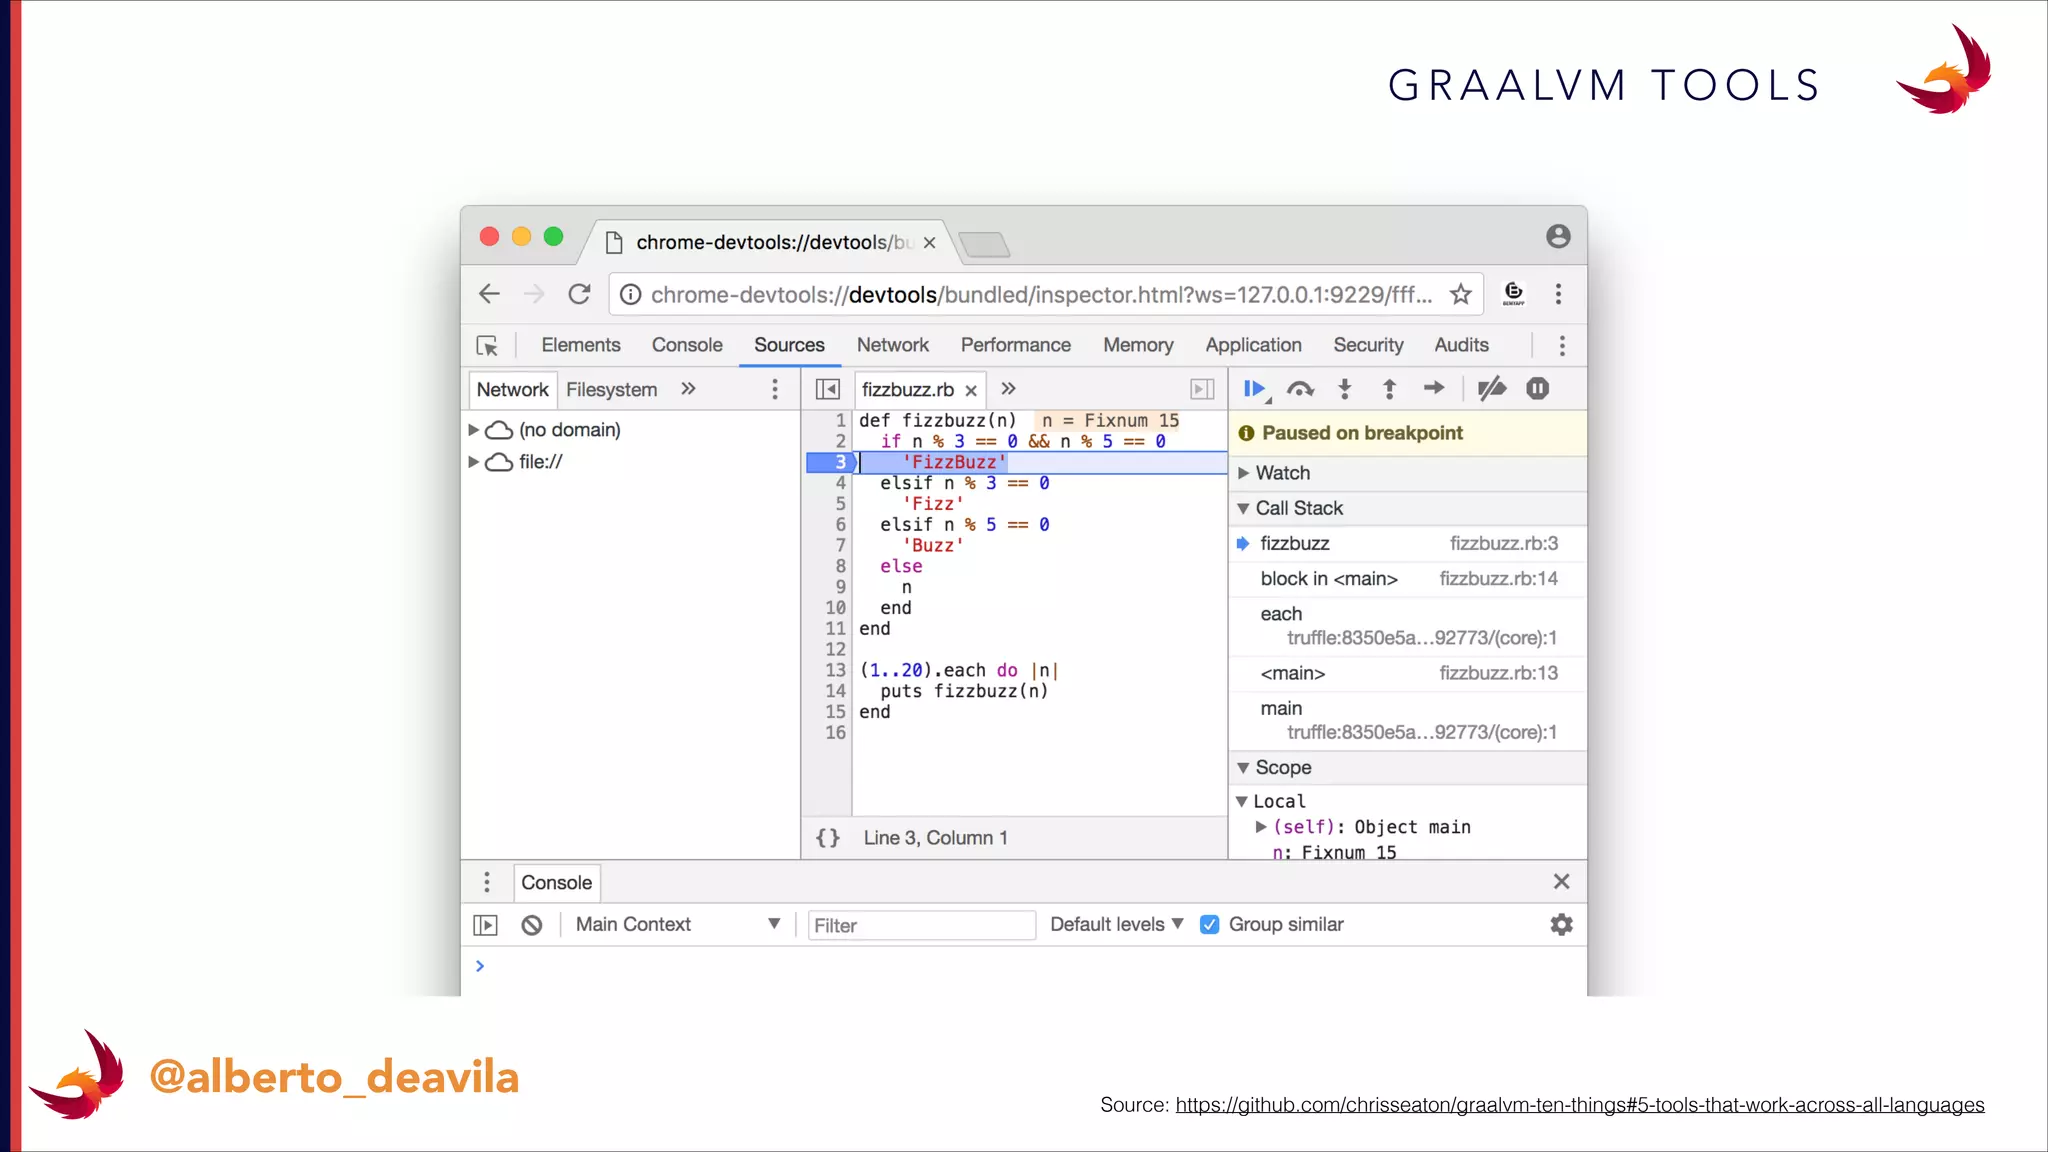Open the Performance panel

click(x=1016, y=345)
